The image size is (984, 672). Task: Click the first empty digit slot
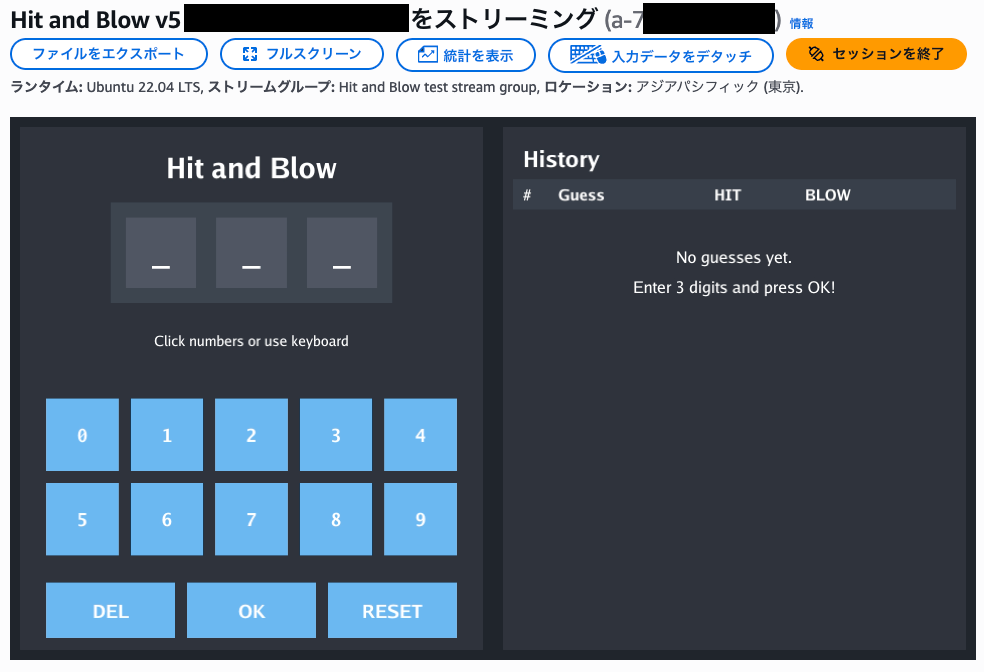[161, 253]
